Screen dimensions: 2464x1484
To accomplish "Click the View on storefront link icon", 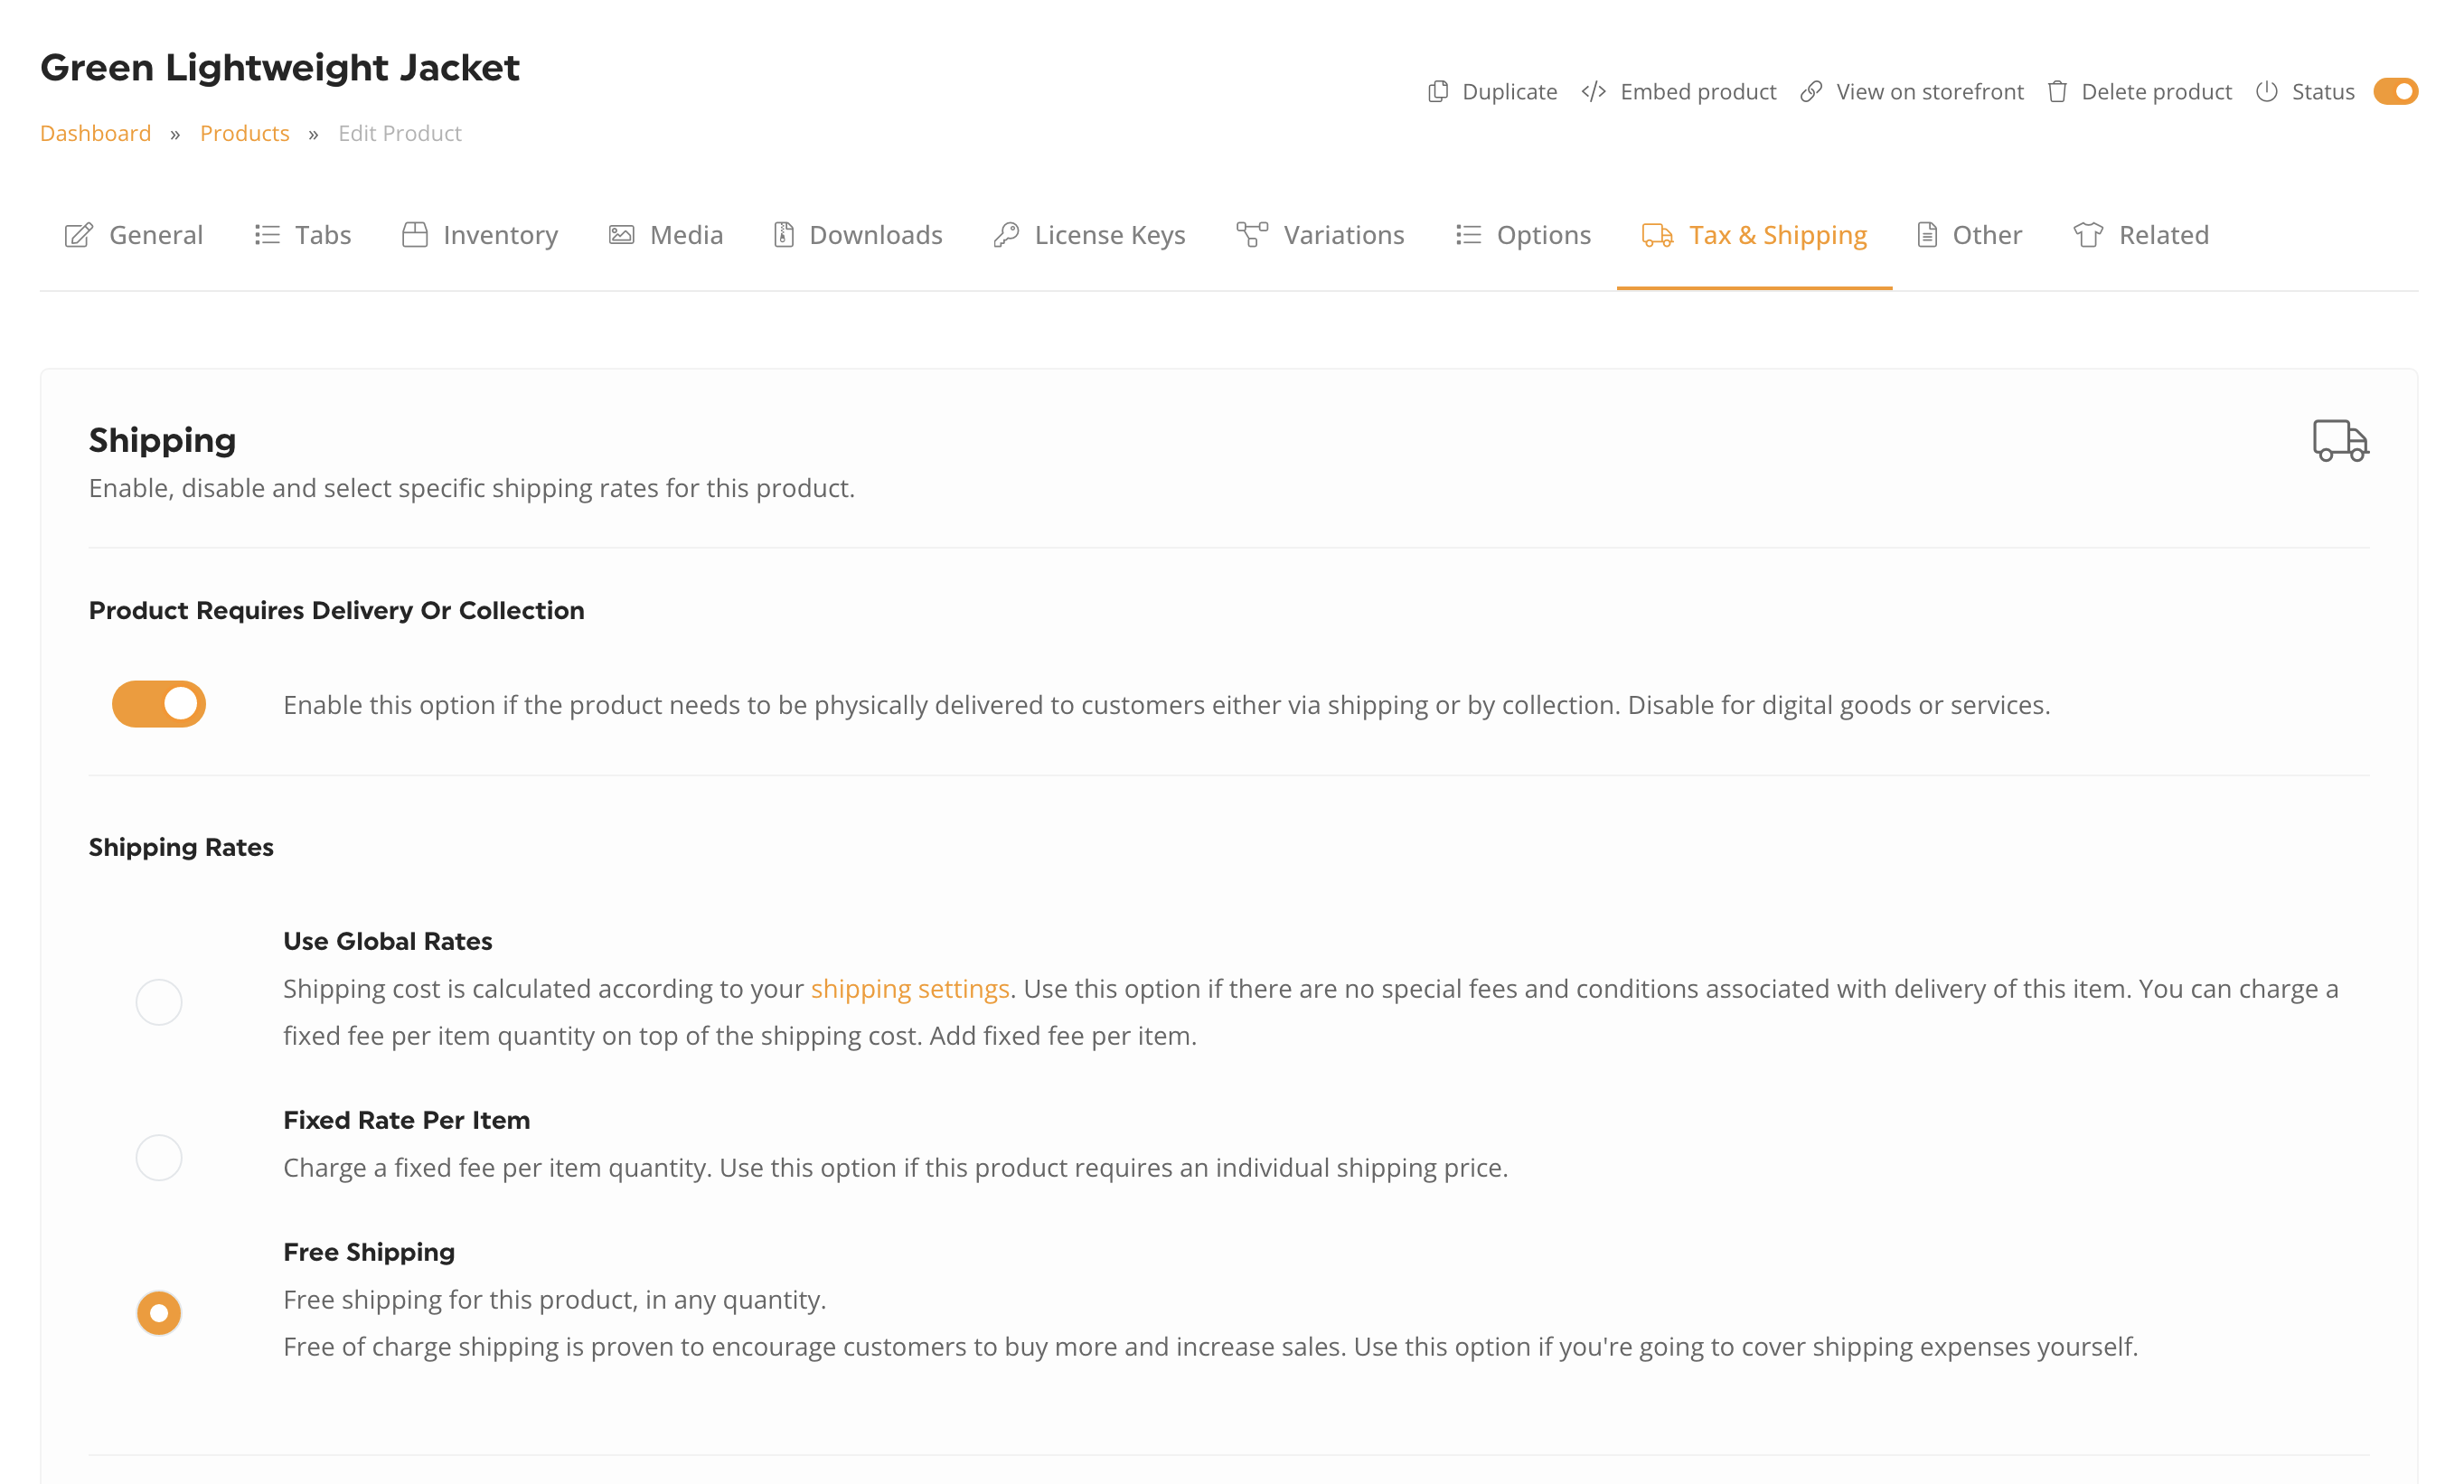I will 1811,92.
